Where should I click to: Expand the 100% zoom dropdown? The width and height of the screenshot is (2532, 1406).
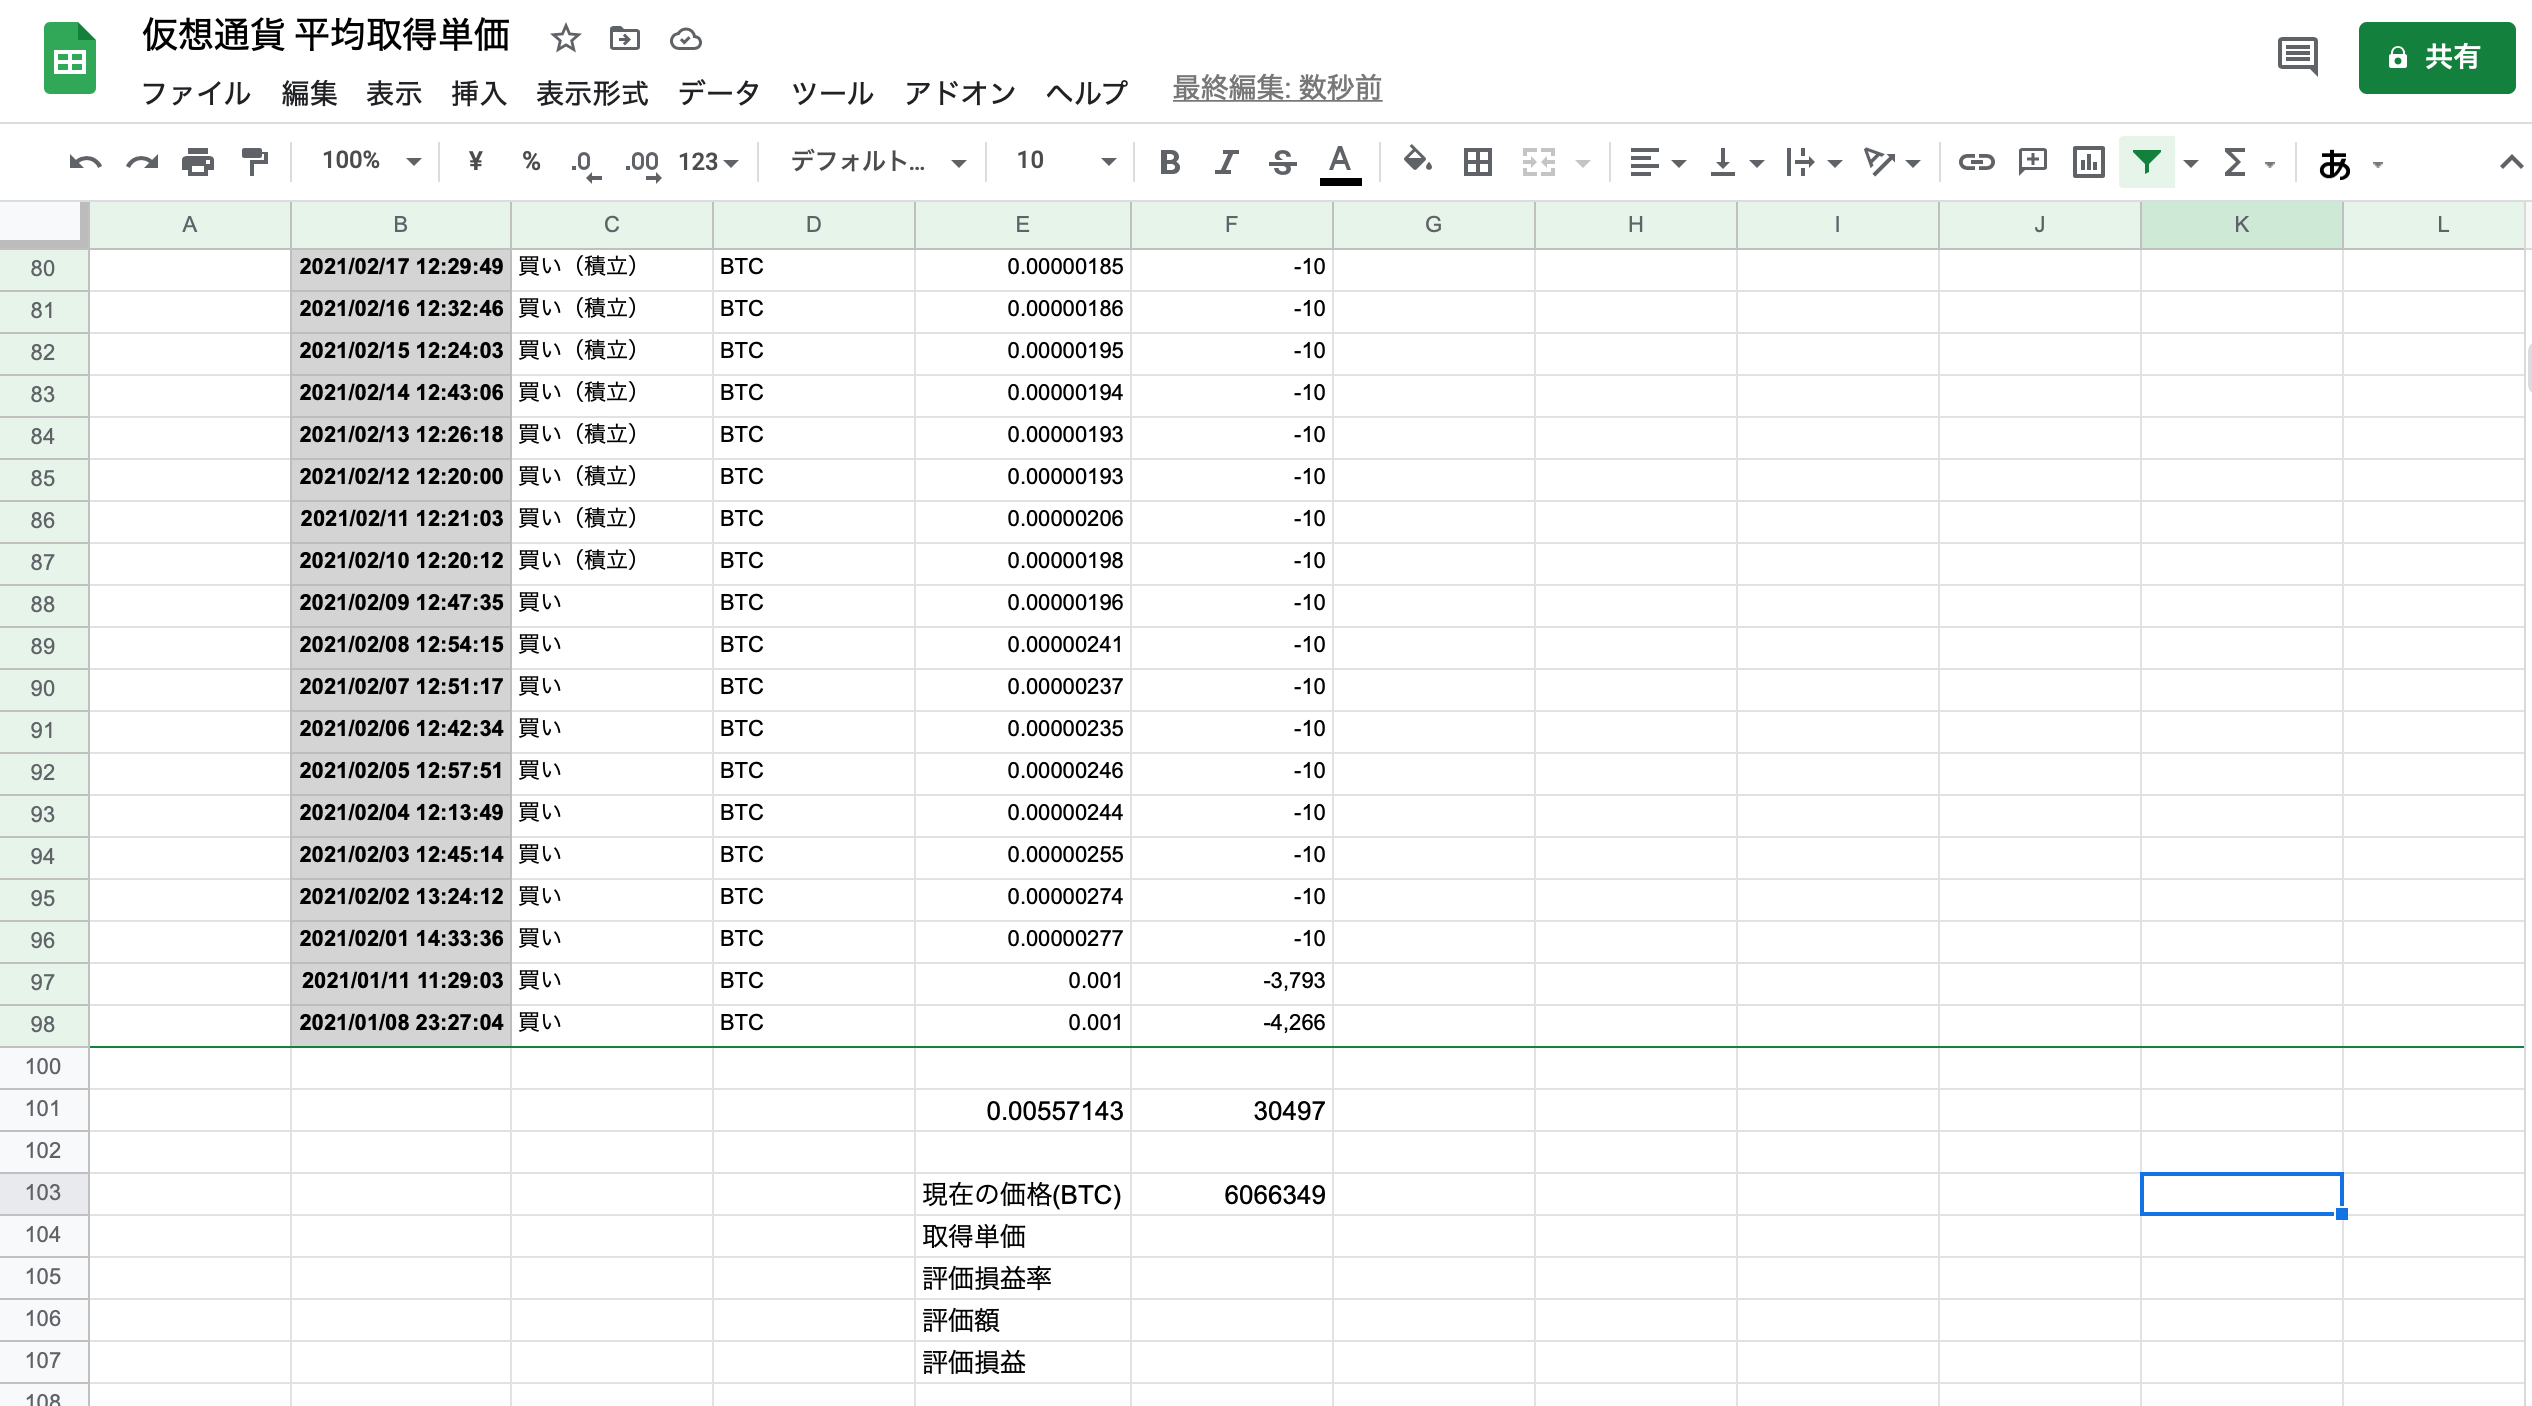click(371, 161)
